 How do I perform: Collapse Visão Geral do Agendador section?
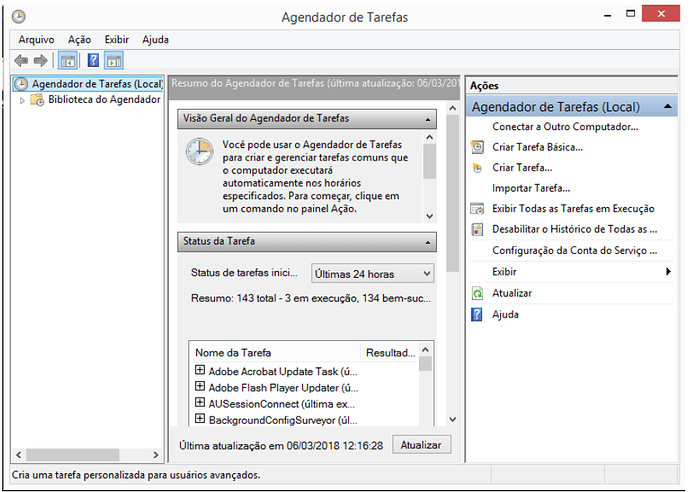click(429, 119)
